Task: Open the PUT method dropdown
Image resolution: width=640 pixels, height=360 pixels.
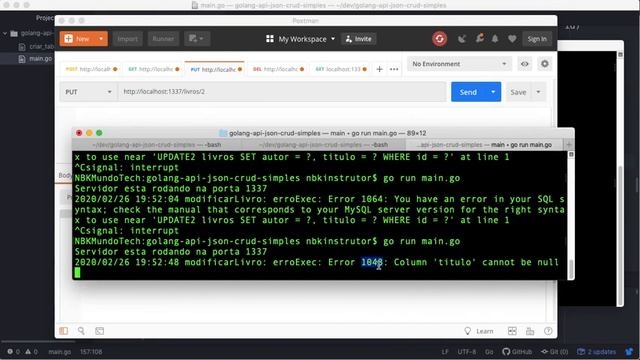Action: pos(88,92)
